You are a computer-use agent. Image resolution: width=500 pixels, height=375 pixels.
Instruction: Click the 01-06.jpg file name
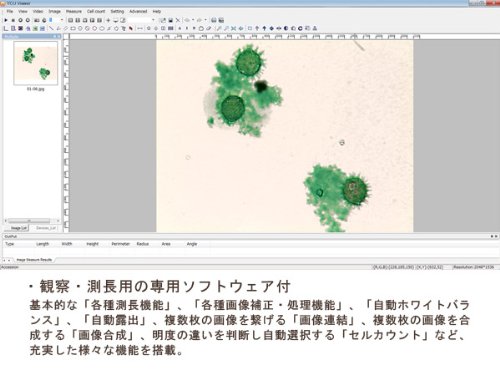tap(35, 89)
